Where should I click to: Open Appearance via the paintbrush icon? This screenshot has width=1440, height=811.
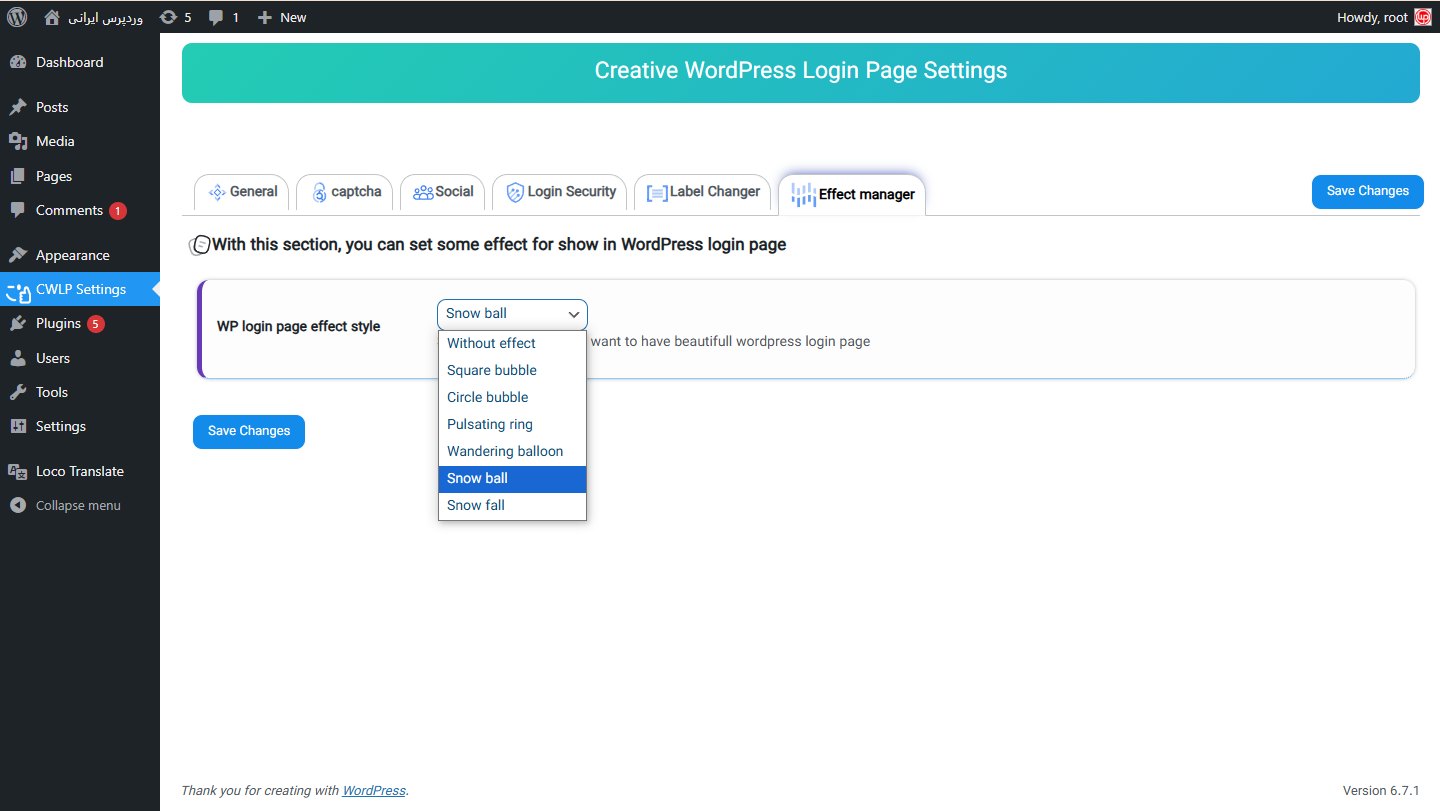click(20, 255)
